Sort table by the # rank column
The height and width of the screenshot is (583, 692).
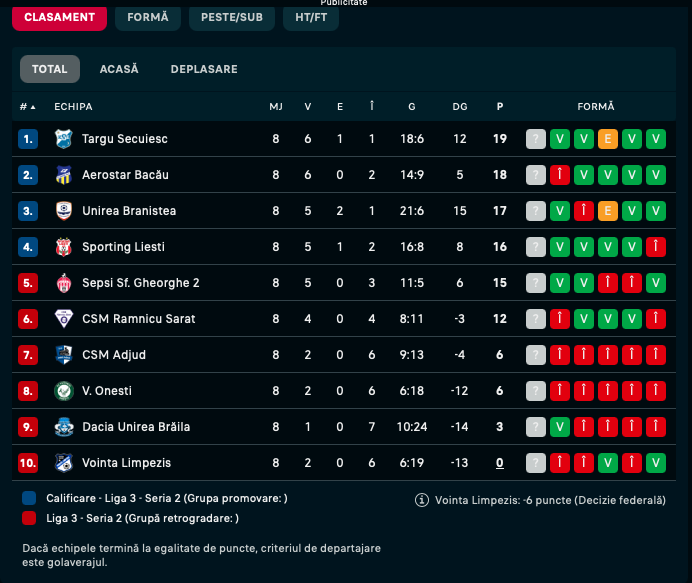tap(27, 106)
